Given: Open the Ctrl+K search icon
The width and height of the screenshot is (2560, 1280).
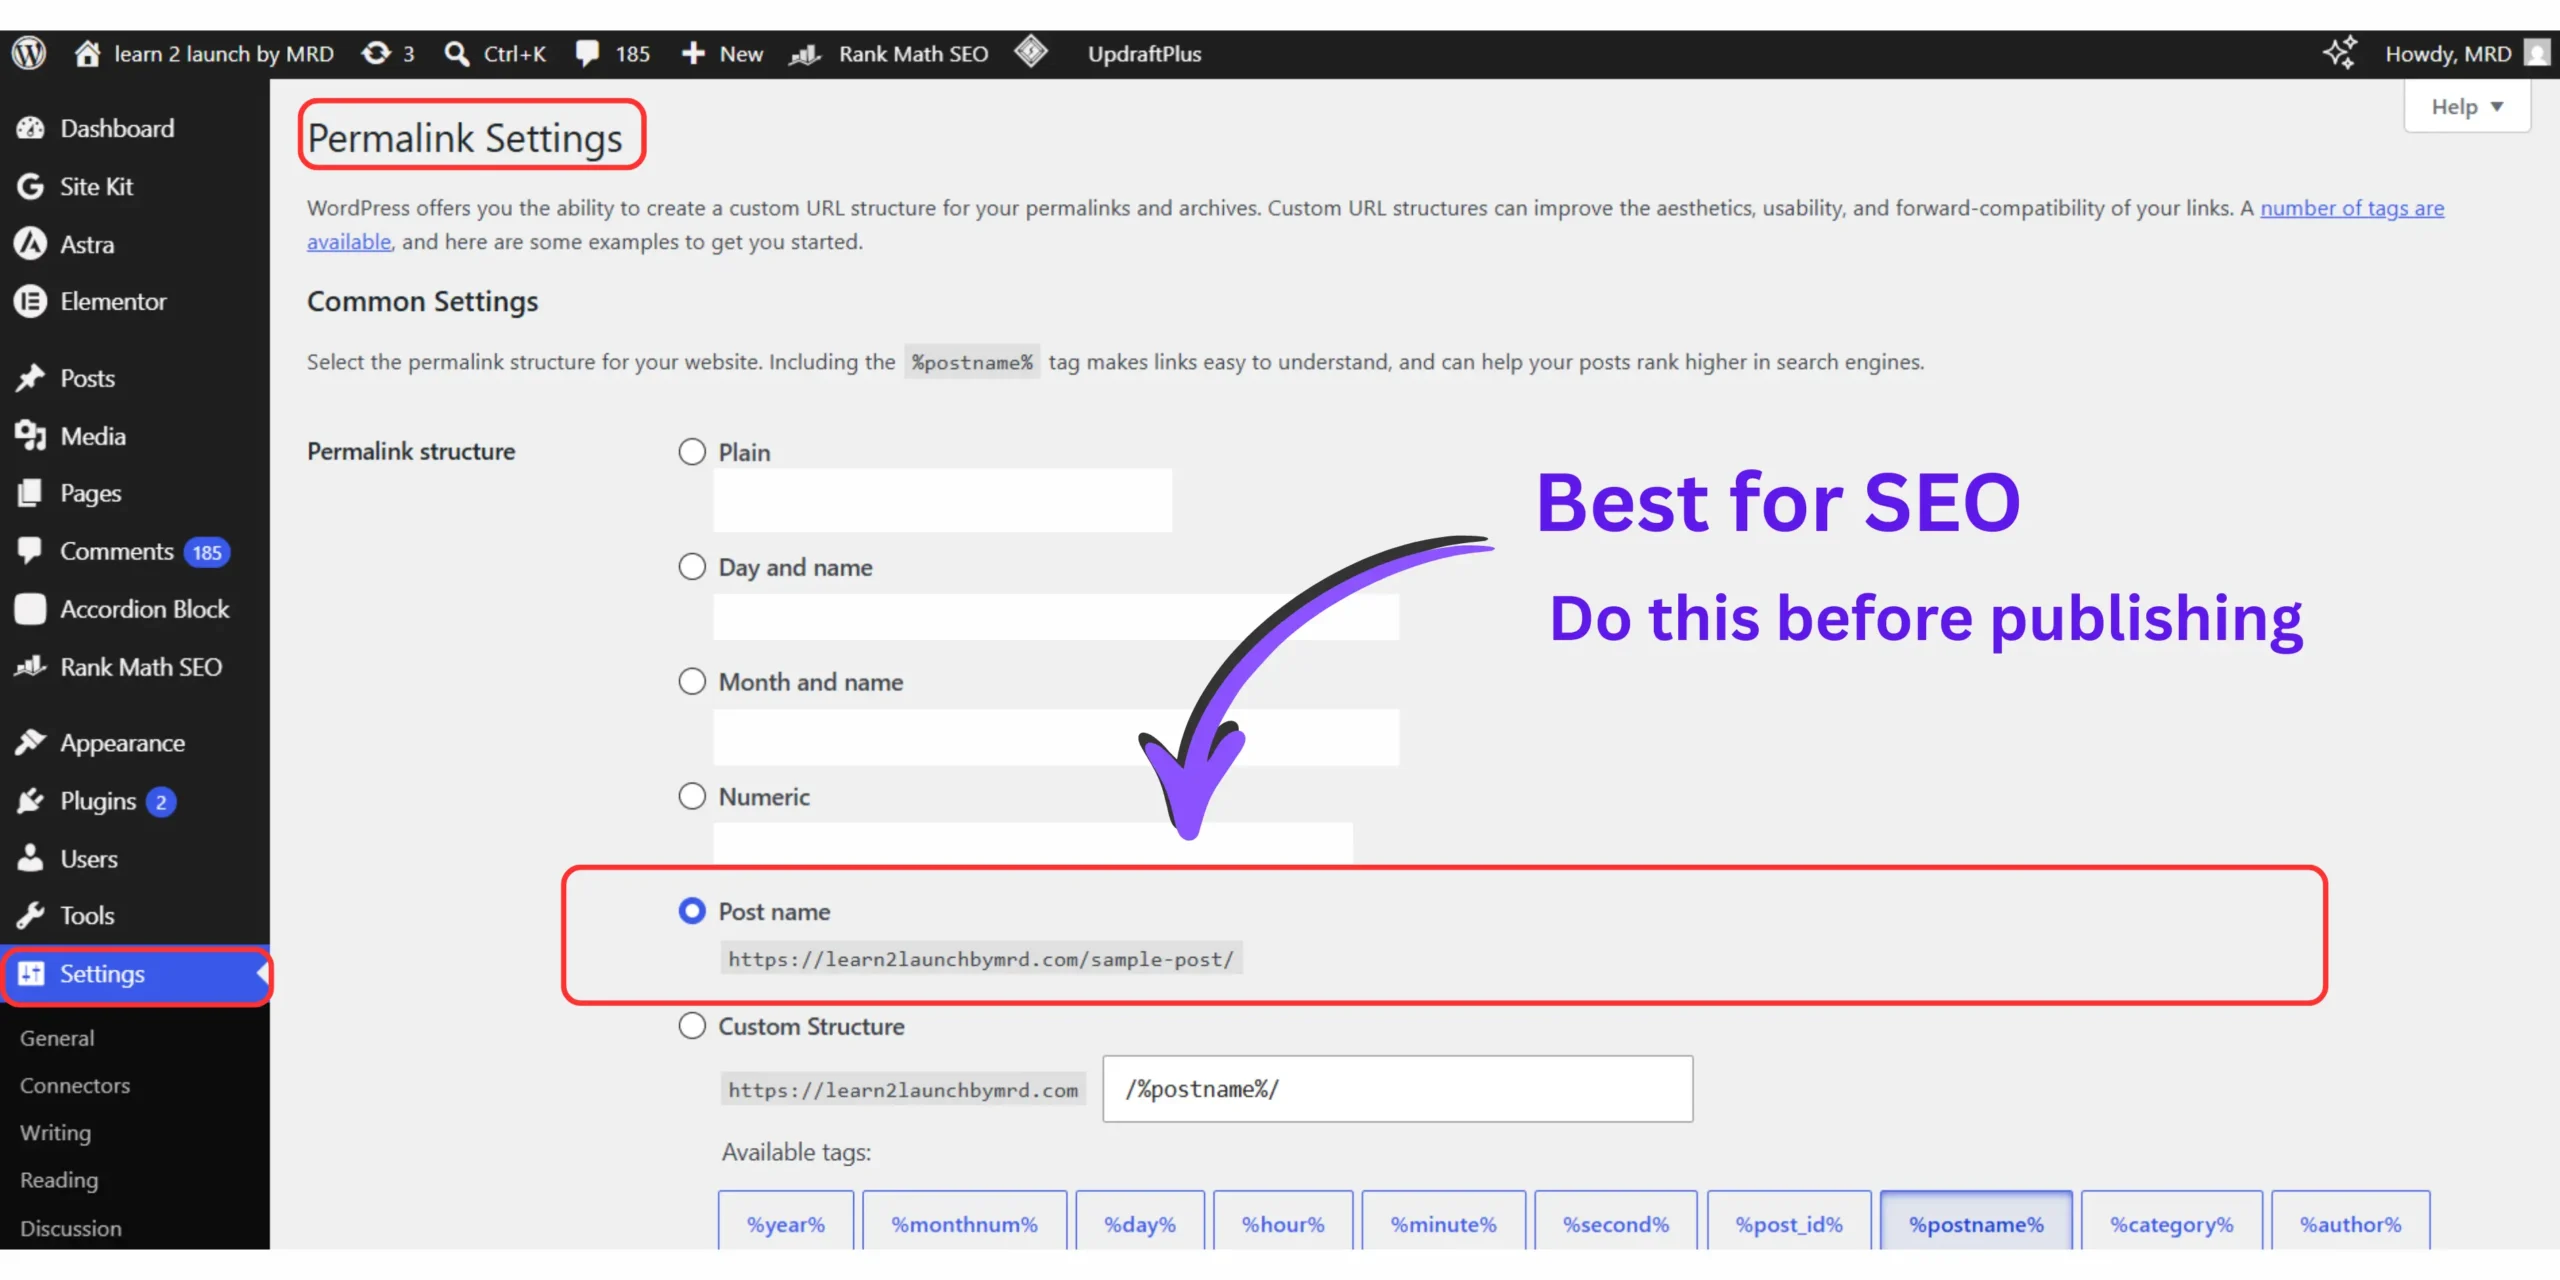Looking at the screenshot, I should point(457,54).
